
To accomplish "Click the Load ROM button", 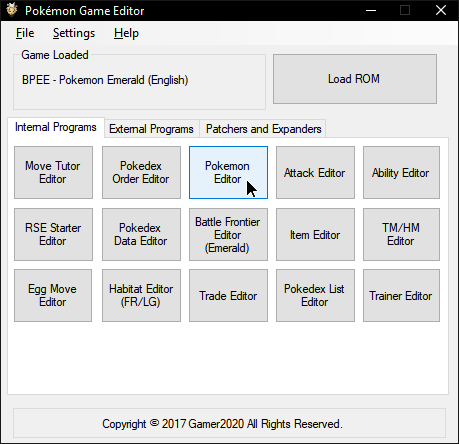I will coord(355,79).
